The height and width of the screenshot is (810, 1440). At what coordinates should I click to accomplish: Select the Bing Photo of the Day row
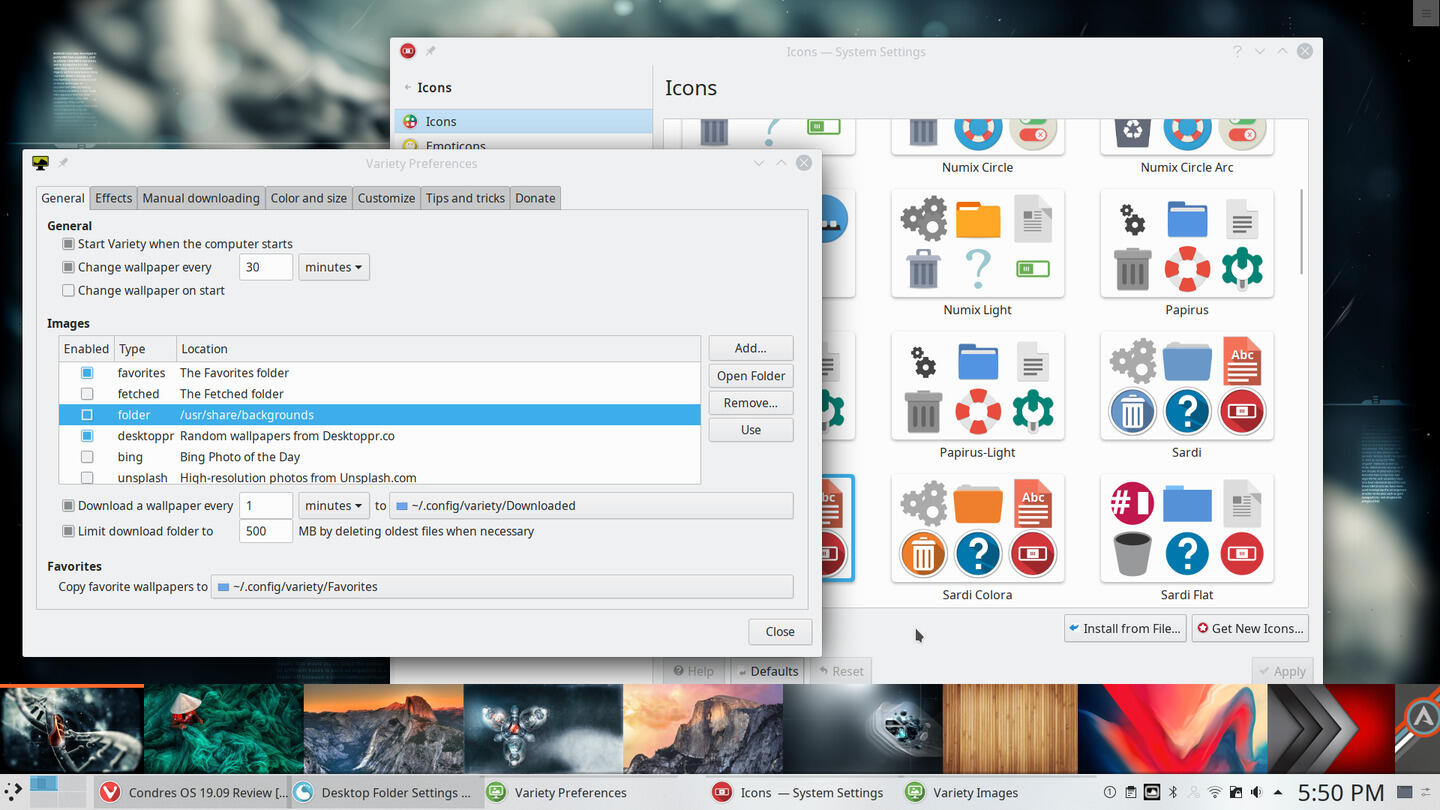(x=380, y=457)
